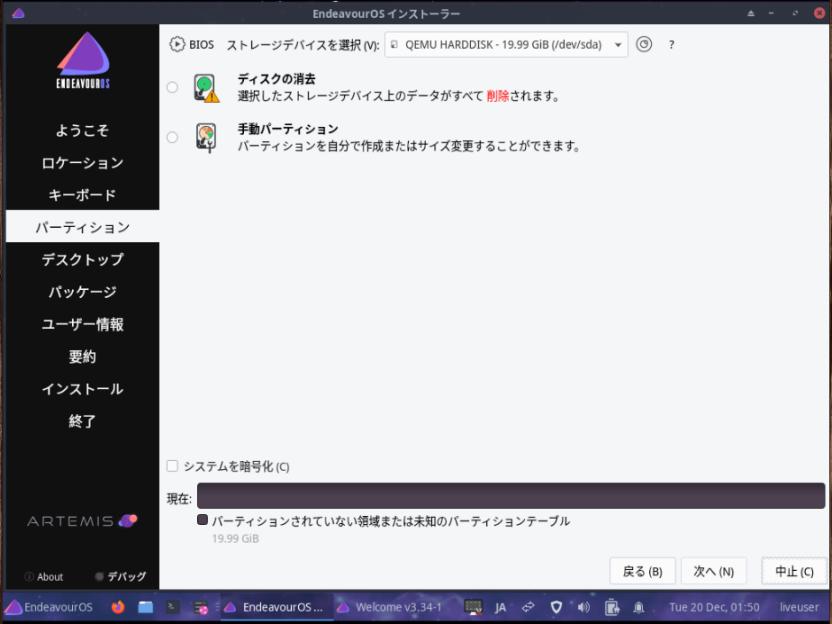Screen dimensions: 832x624
Task: Click the battery power tray icon
Action: [611, 607]
